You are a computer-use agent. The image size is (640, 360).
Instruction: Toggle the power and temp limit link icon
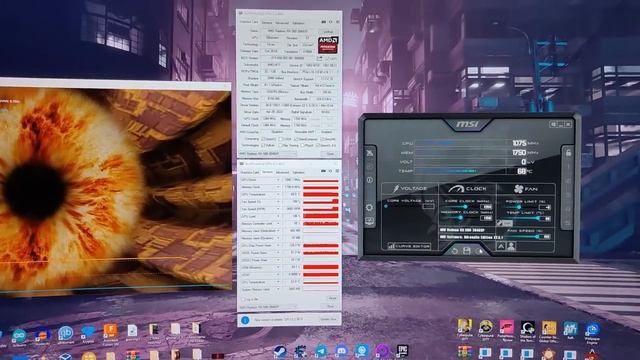pyautogui.click(x=499, y=223)
